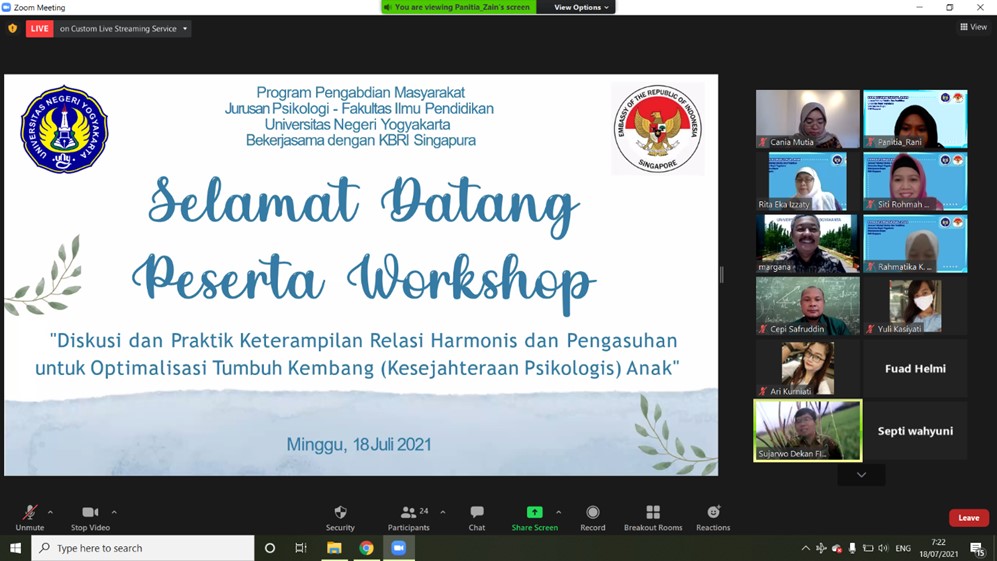The width and height of the screenshot is (997, 561).
Task: Select Yuli Kasiyati's video thumbnail
Action: (915, 306)
